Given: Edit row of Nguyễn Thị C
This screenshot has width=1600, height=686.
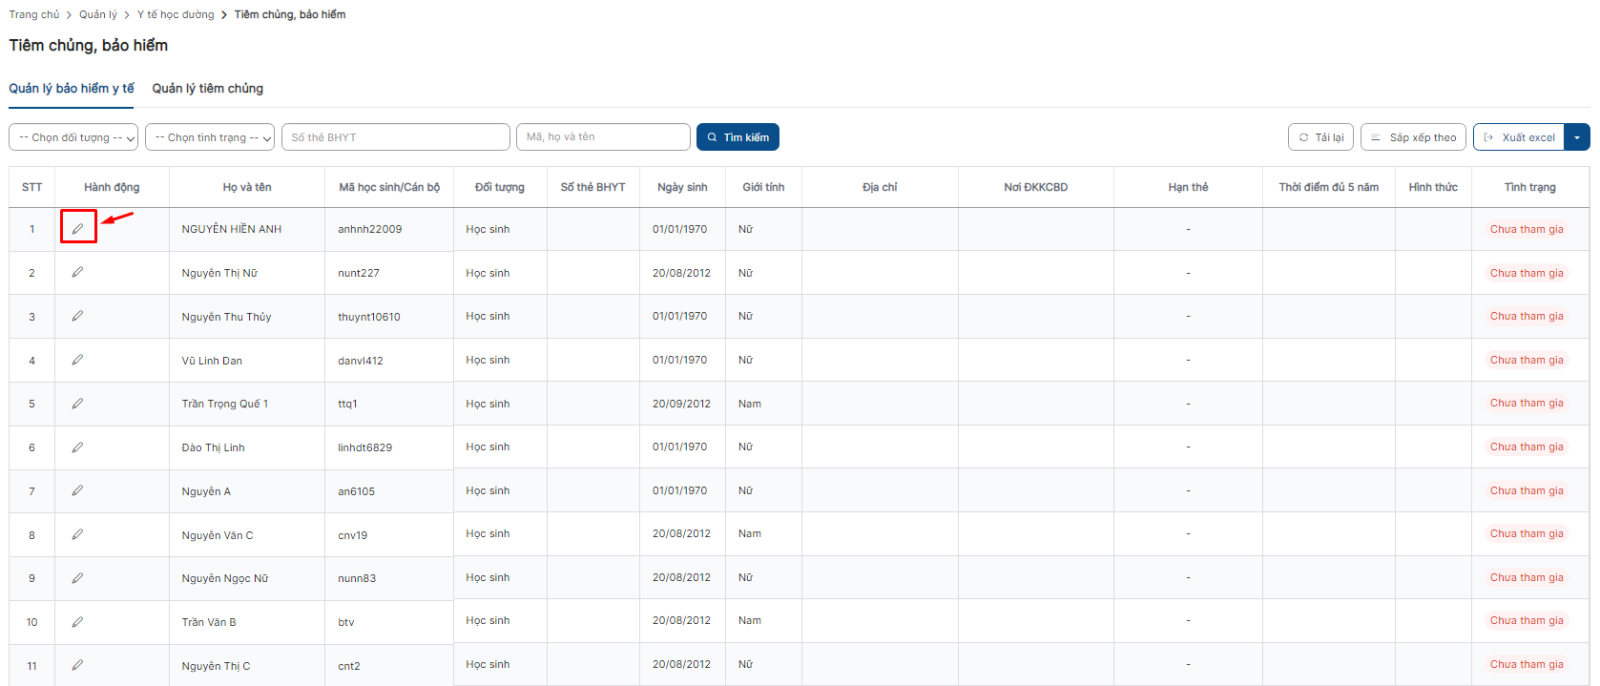Looking at the screenshot, I should pos(78,665).
